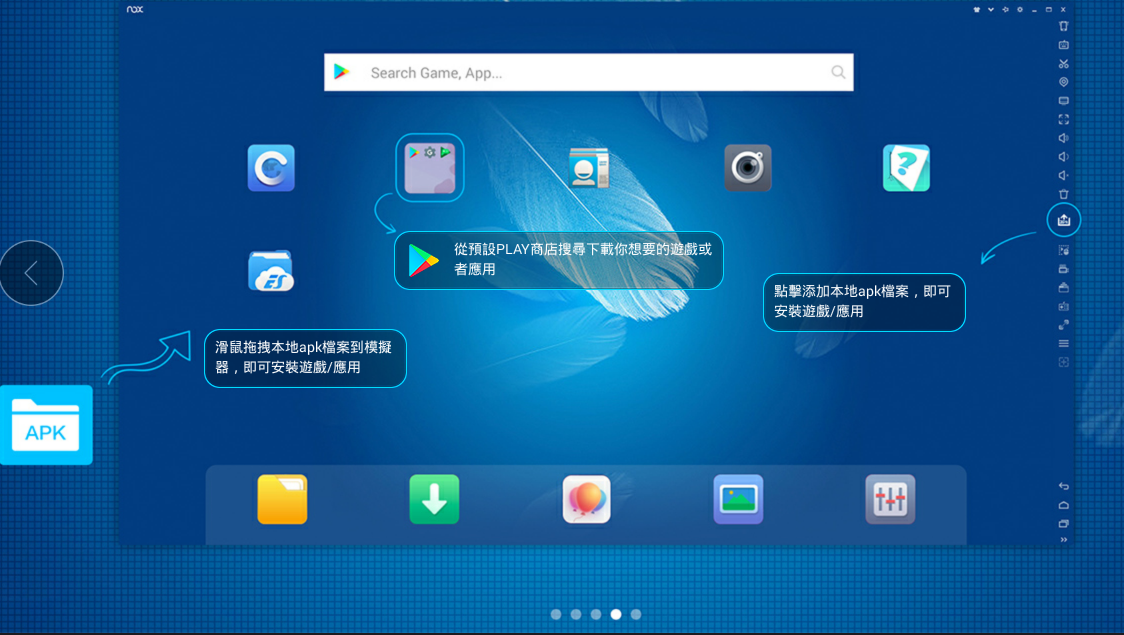Expand the sidebar double-chevron at bottom
This screenshot has height=635, width=1124.
pyautogui.click(x=1064, y=540)
